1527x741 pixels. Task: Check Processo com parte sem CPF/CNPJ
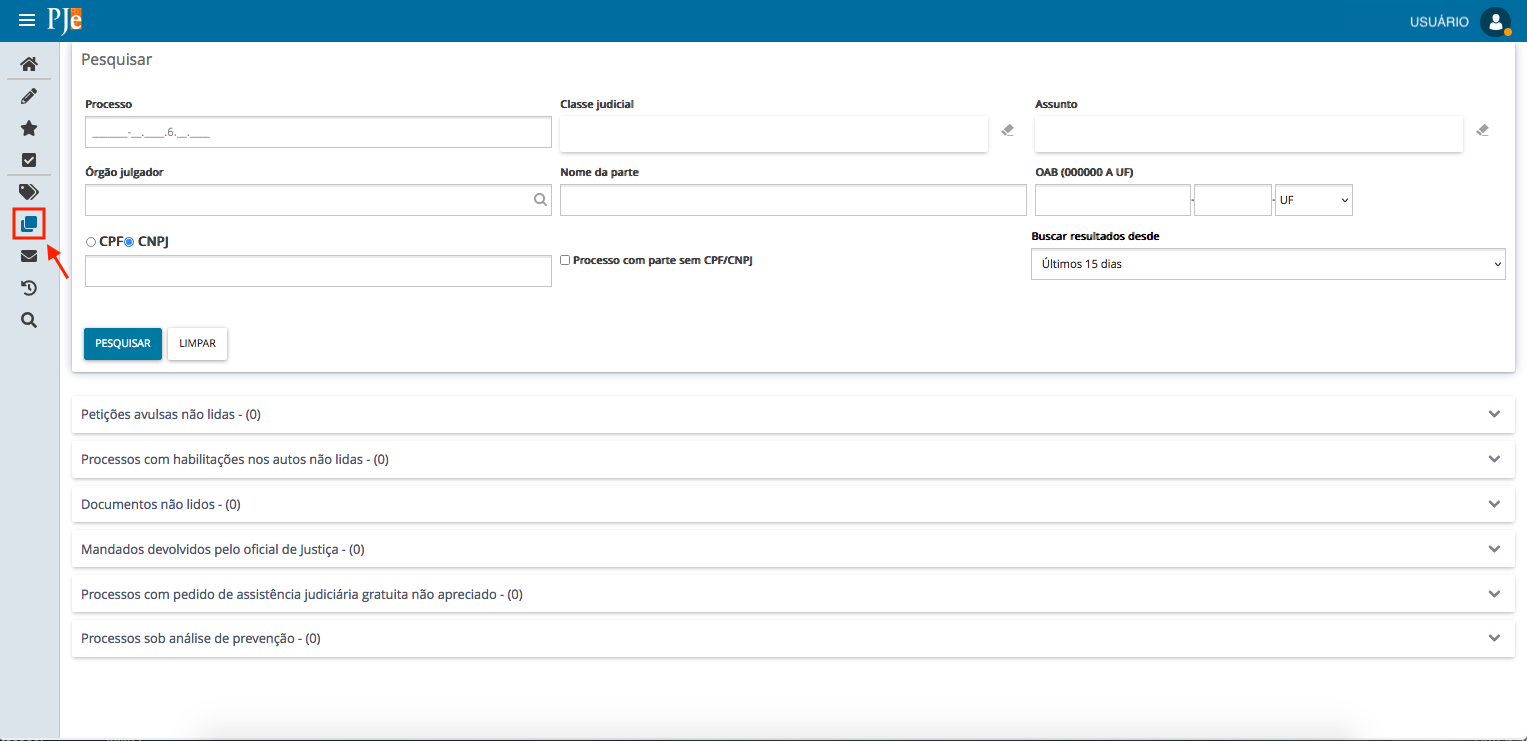(x=565, y=260)
